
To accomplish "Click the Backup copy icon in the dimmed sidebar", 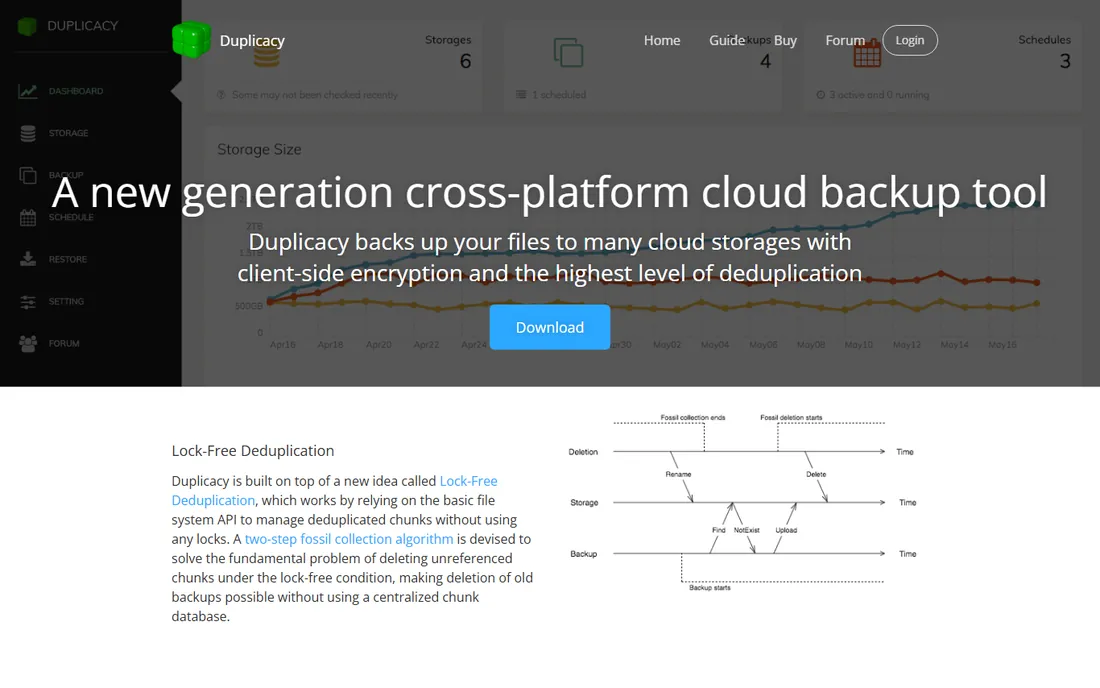I will click(x=27, y=175).
